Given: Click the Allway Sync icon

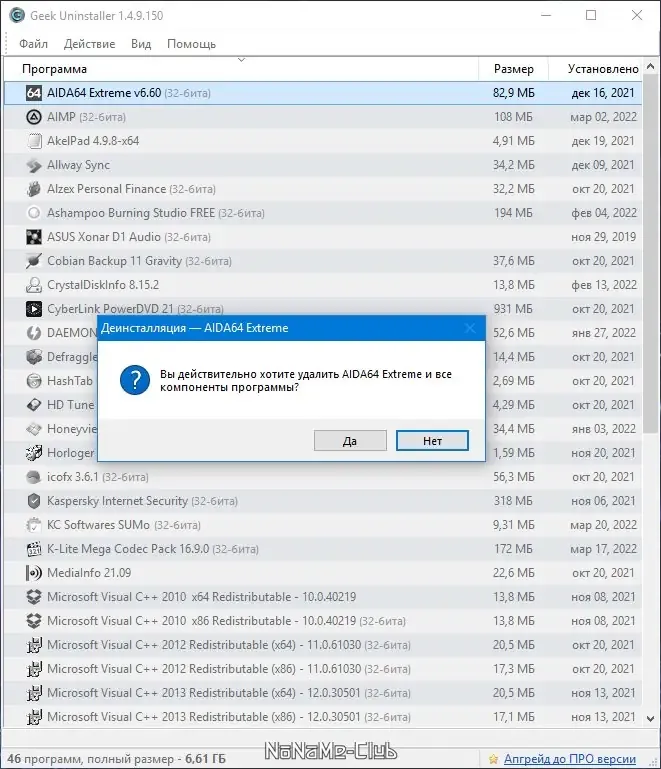Looking at the screenshot, I should click(34, 165).
